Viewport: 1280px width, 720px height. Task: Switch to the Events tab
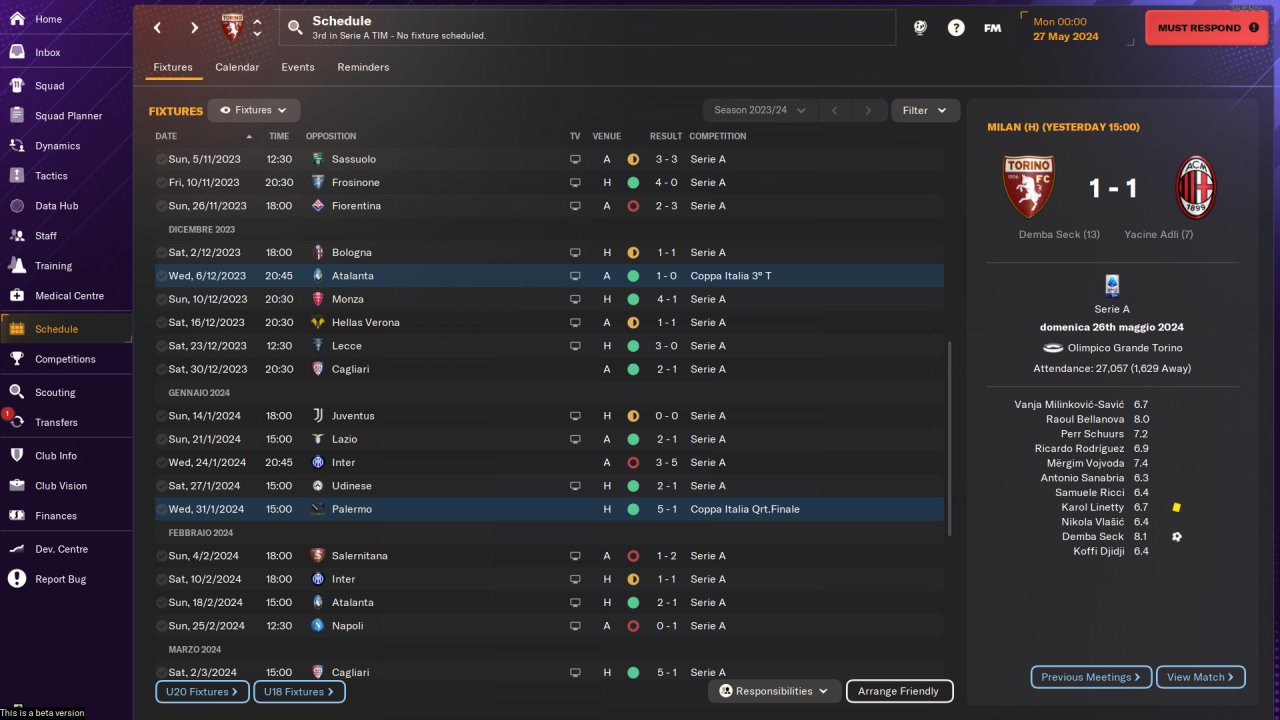tap(298, 67)
